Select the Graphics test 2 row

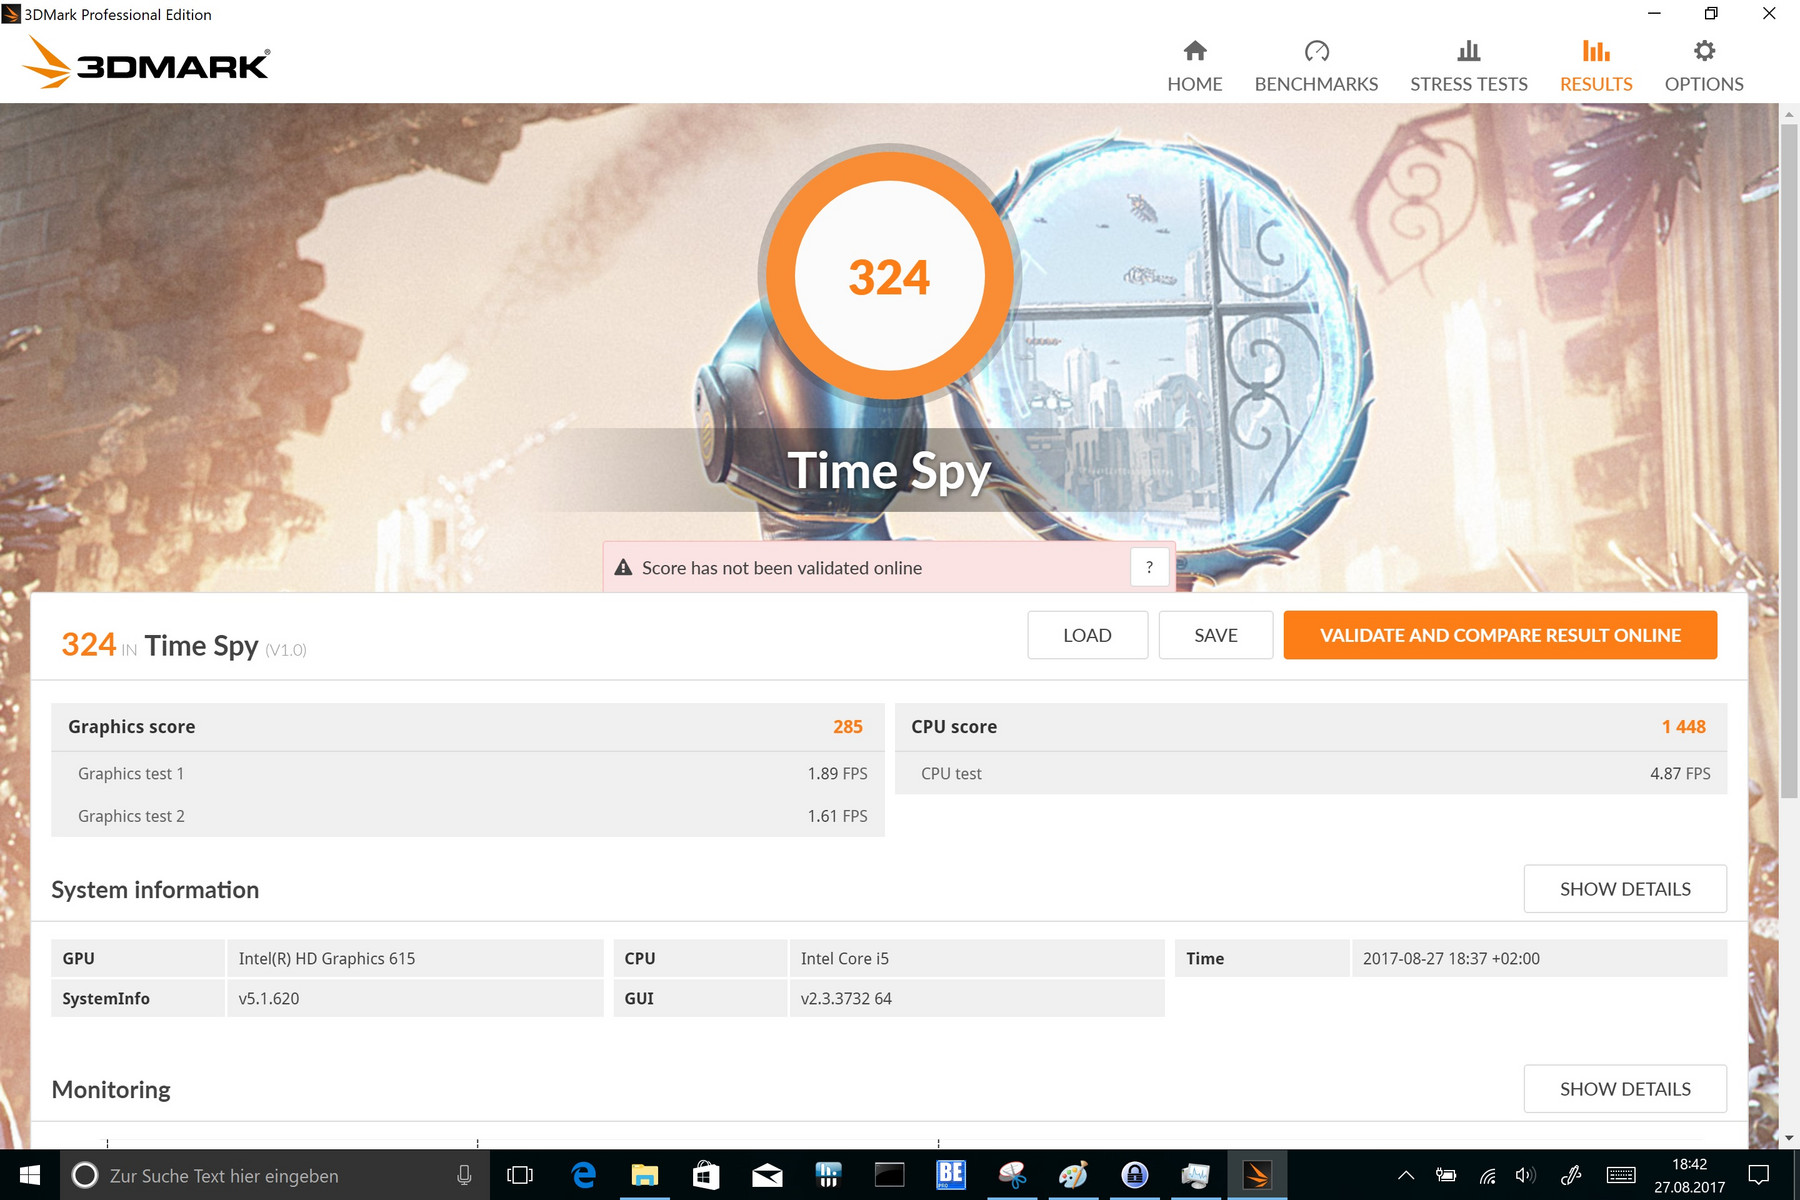point(468,816)
